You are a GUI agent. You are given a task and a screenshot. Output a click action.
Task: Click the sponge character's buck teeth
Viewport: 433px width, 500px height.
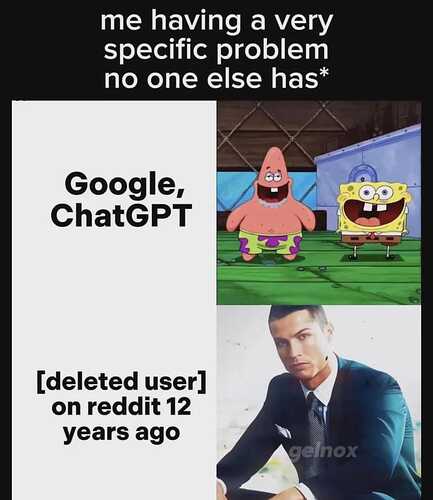(x=373, y=207)
